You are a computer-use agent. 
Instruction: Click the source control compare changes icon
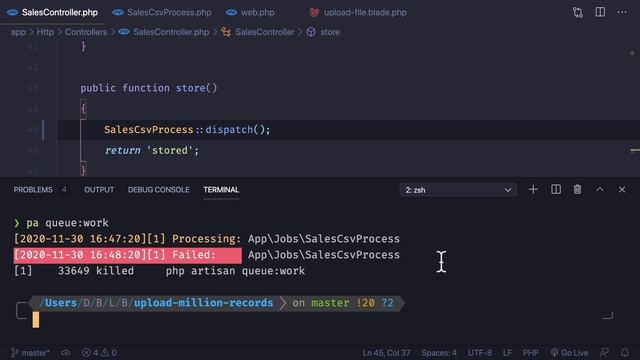(578, 12)
